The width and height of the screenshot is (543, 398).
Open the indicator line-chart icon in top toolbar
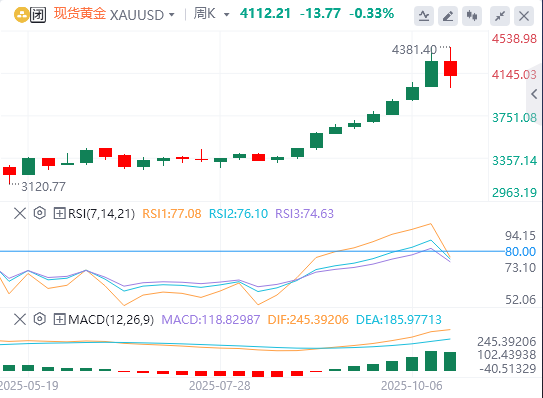[x=424, y=16]
